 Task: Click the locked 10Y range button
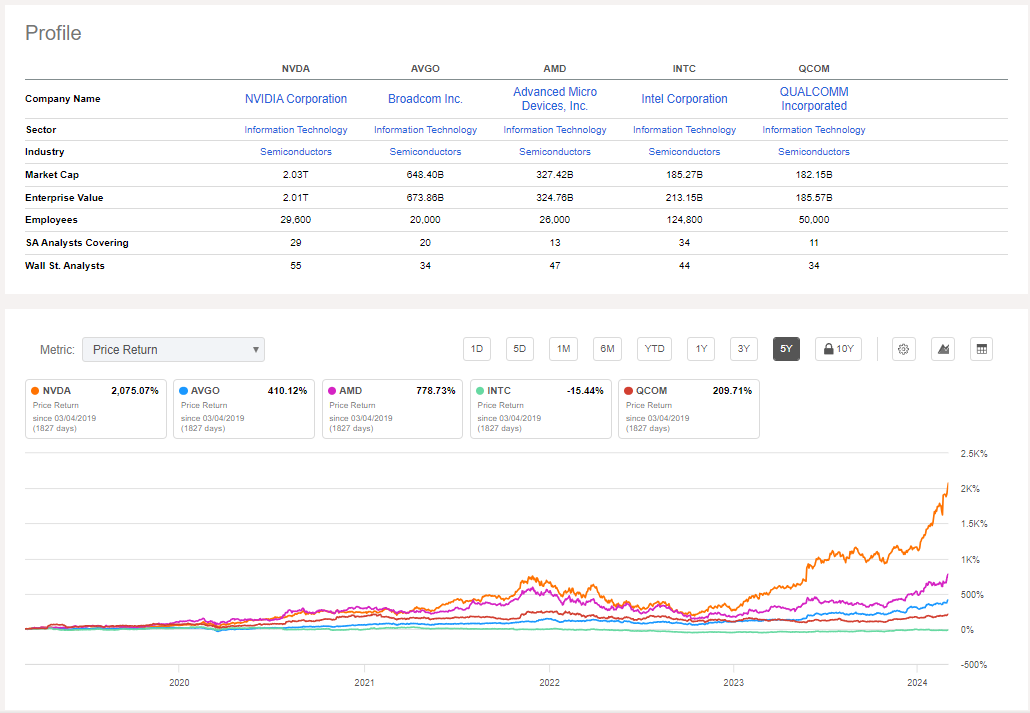(x=839, y=349)
